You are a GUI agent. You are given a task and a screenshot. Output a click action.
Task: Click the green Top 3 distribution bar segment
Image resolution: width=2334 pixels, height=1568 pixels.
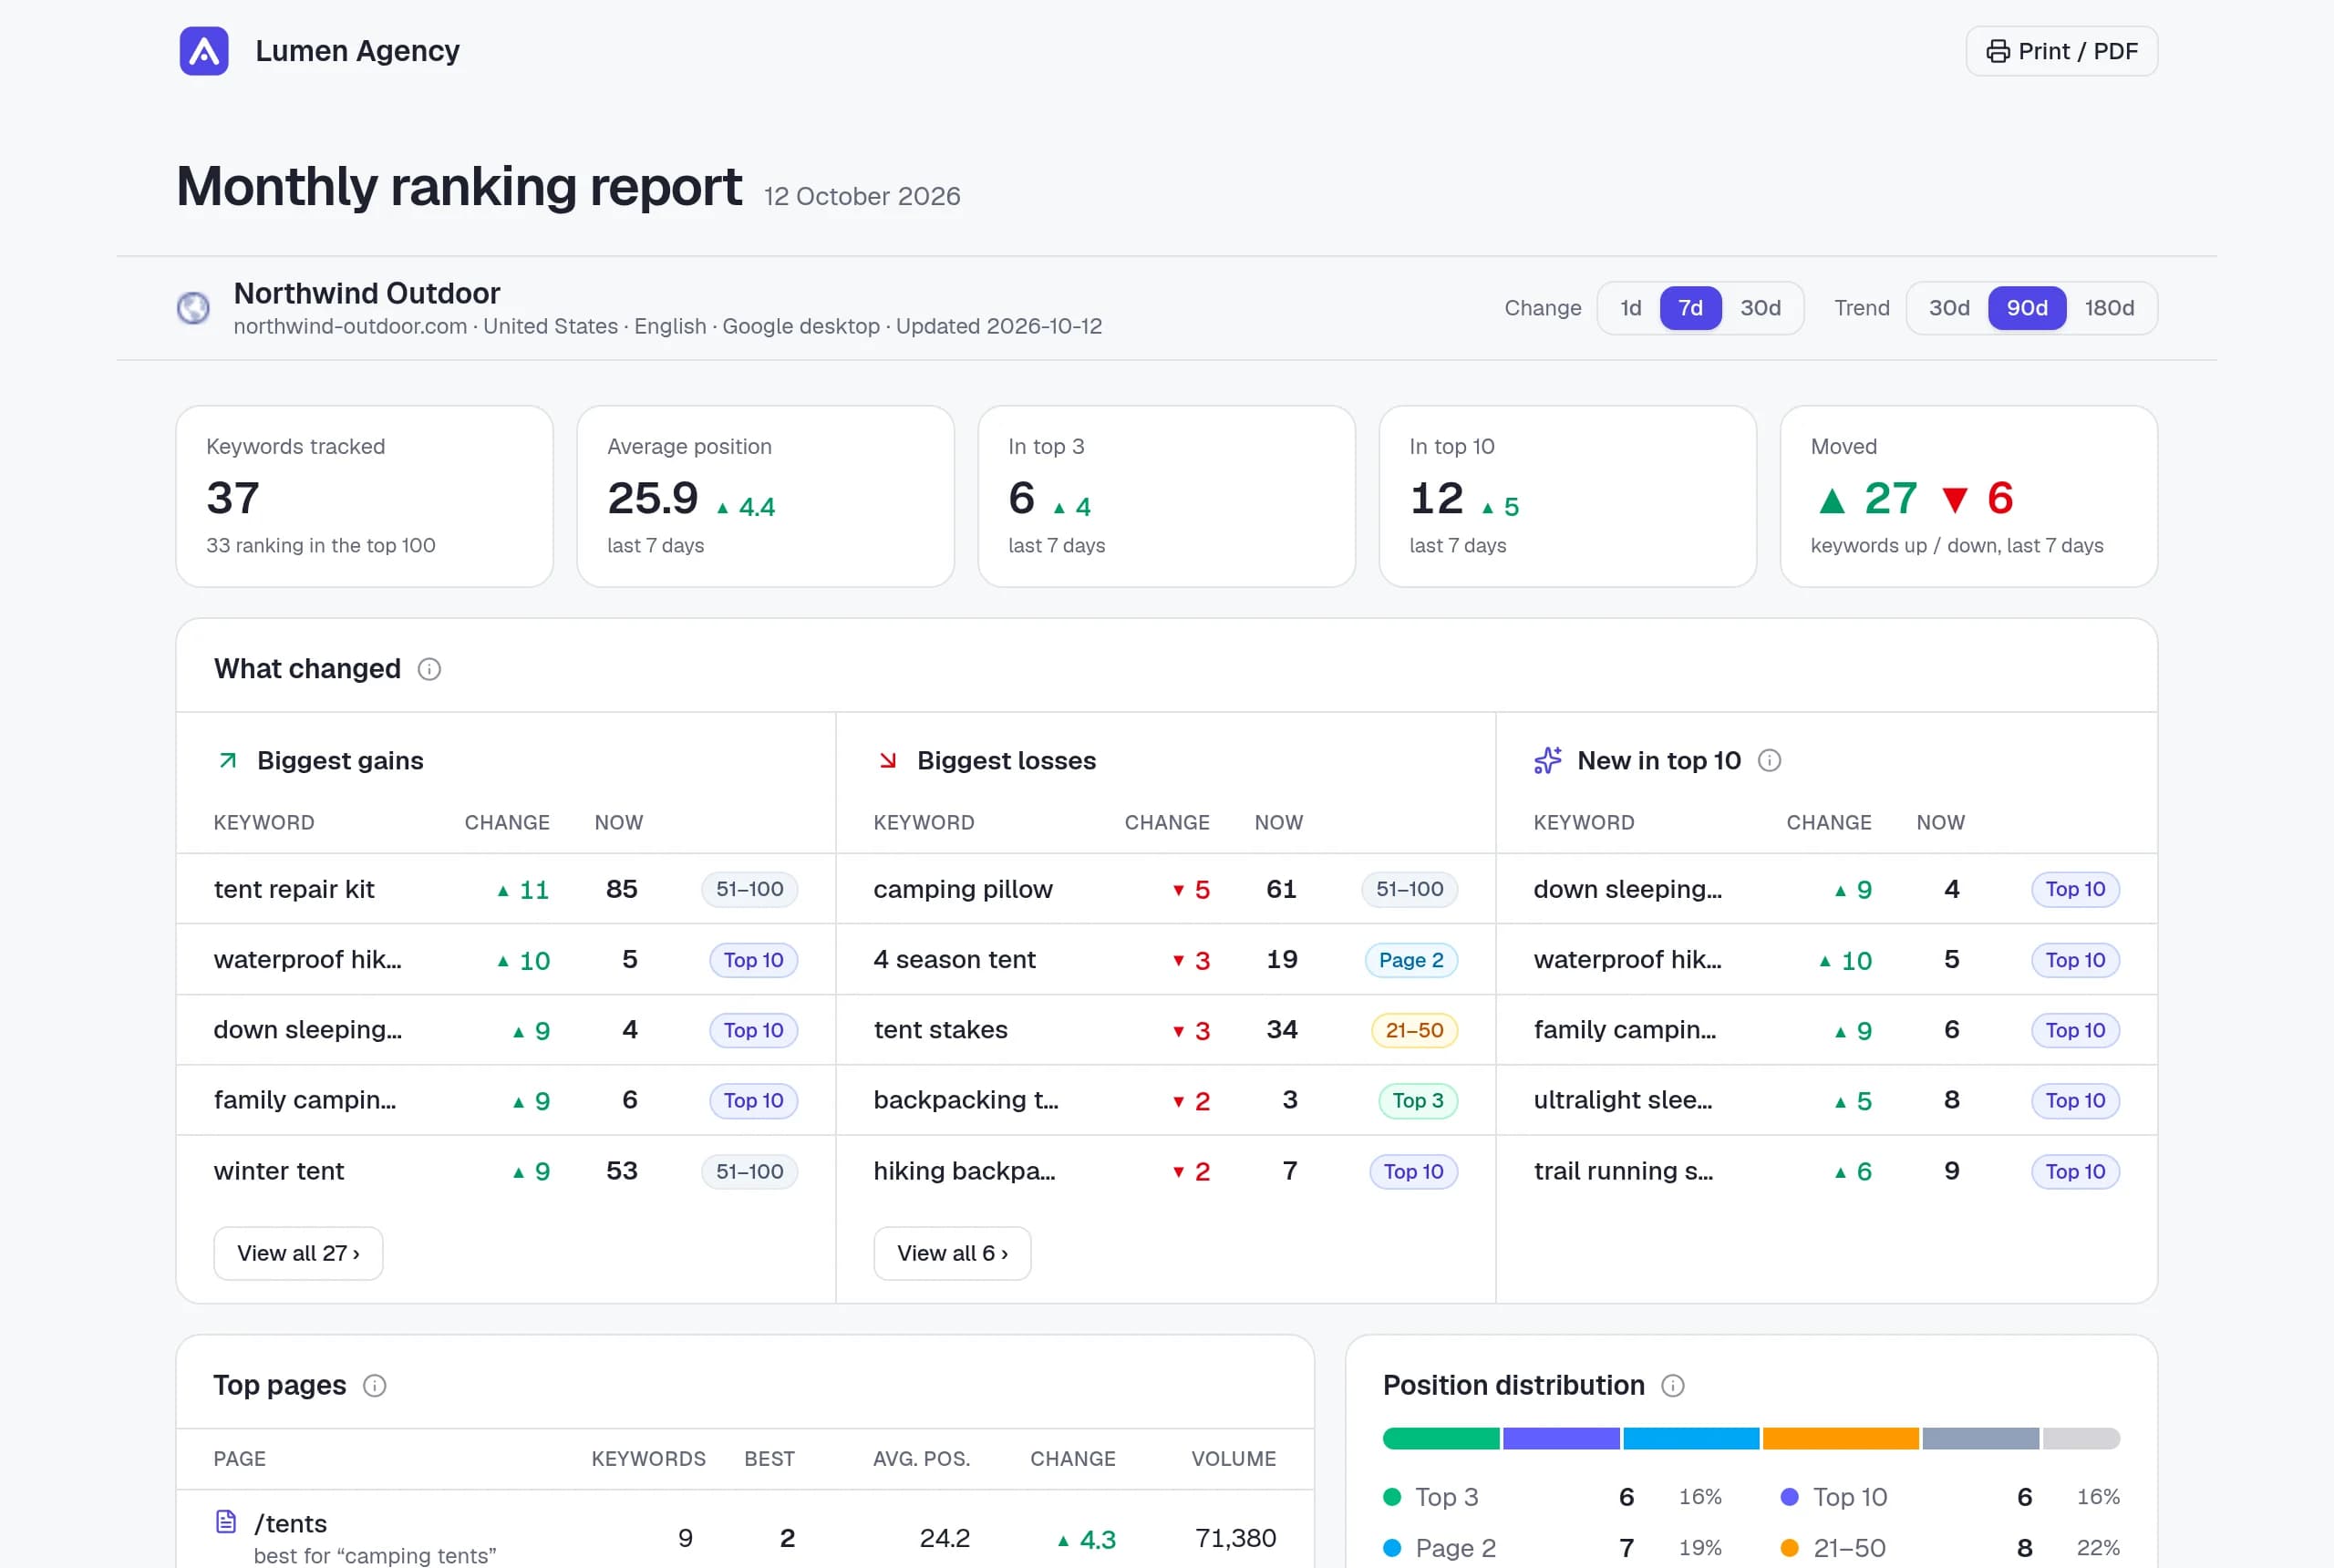coord(1440,1438)
